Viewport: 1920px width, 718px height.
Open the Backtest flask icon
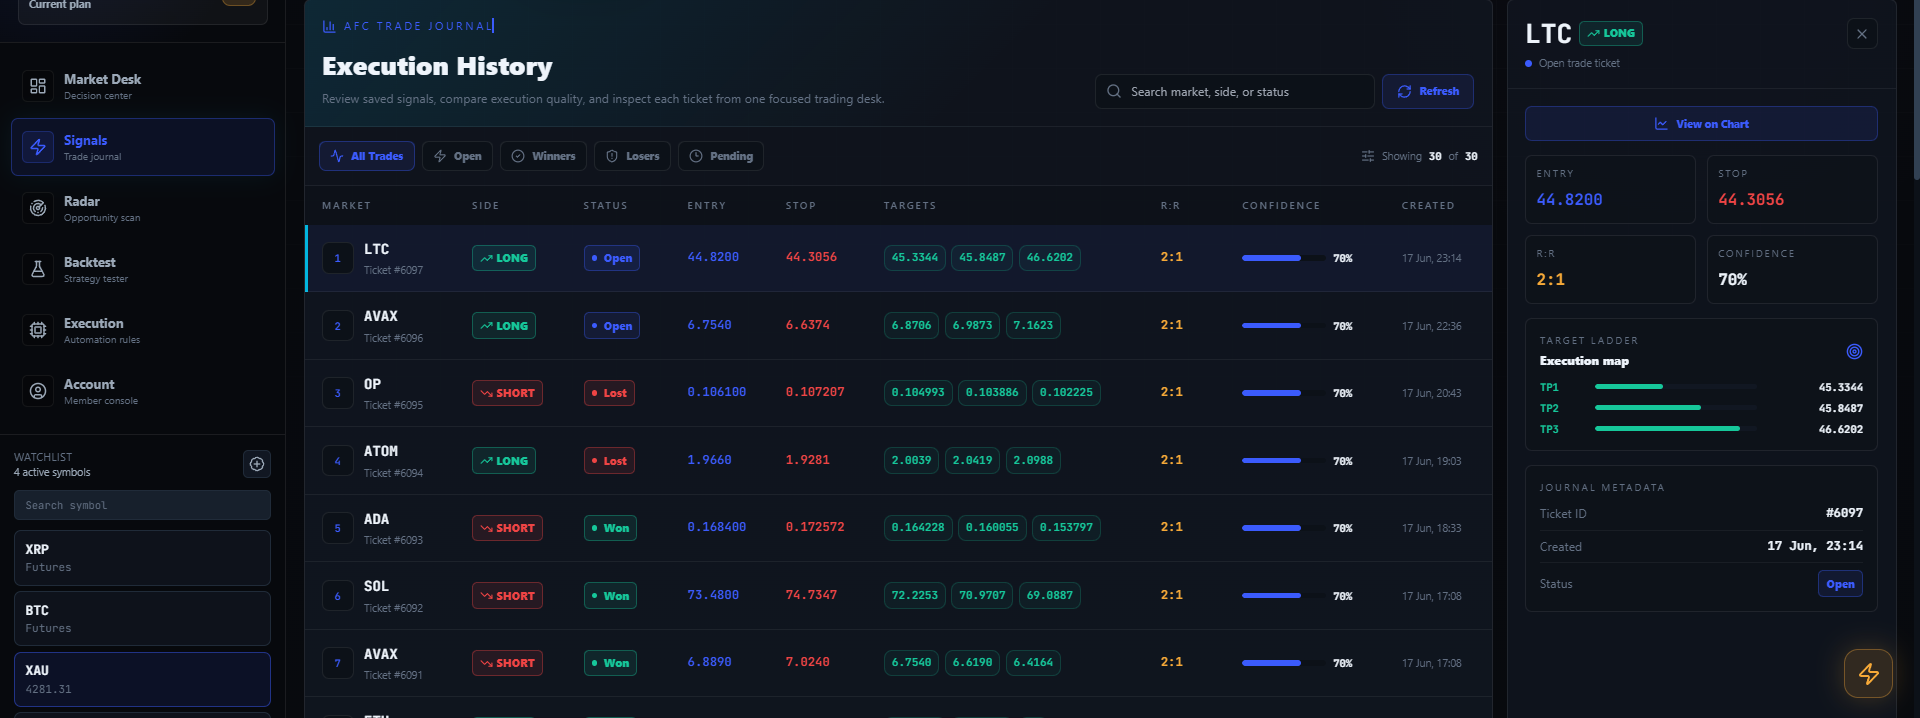[38, 269]
